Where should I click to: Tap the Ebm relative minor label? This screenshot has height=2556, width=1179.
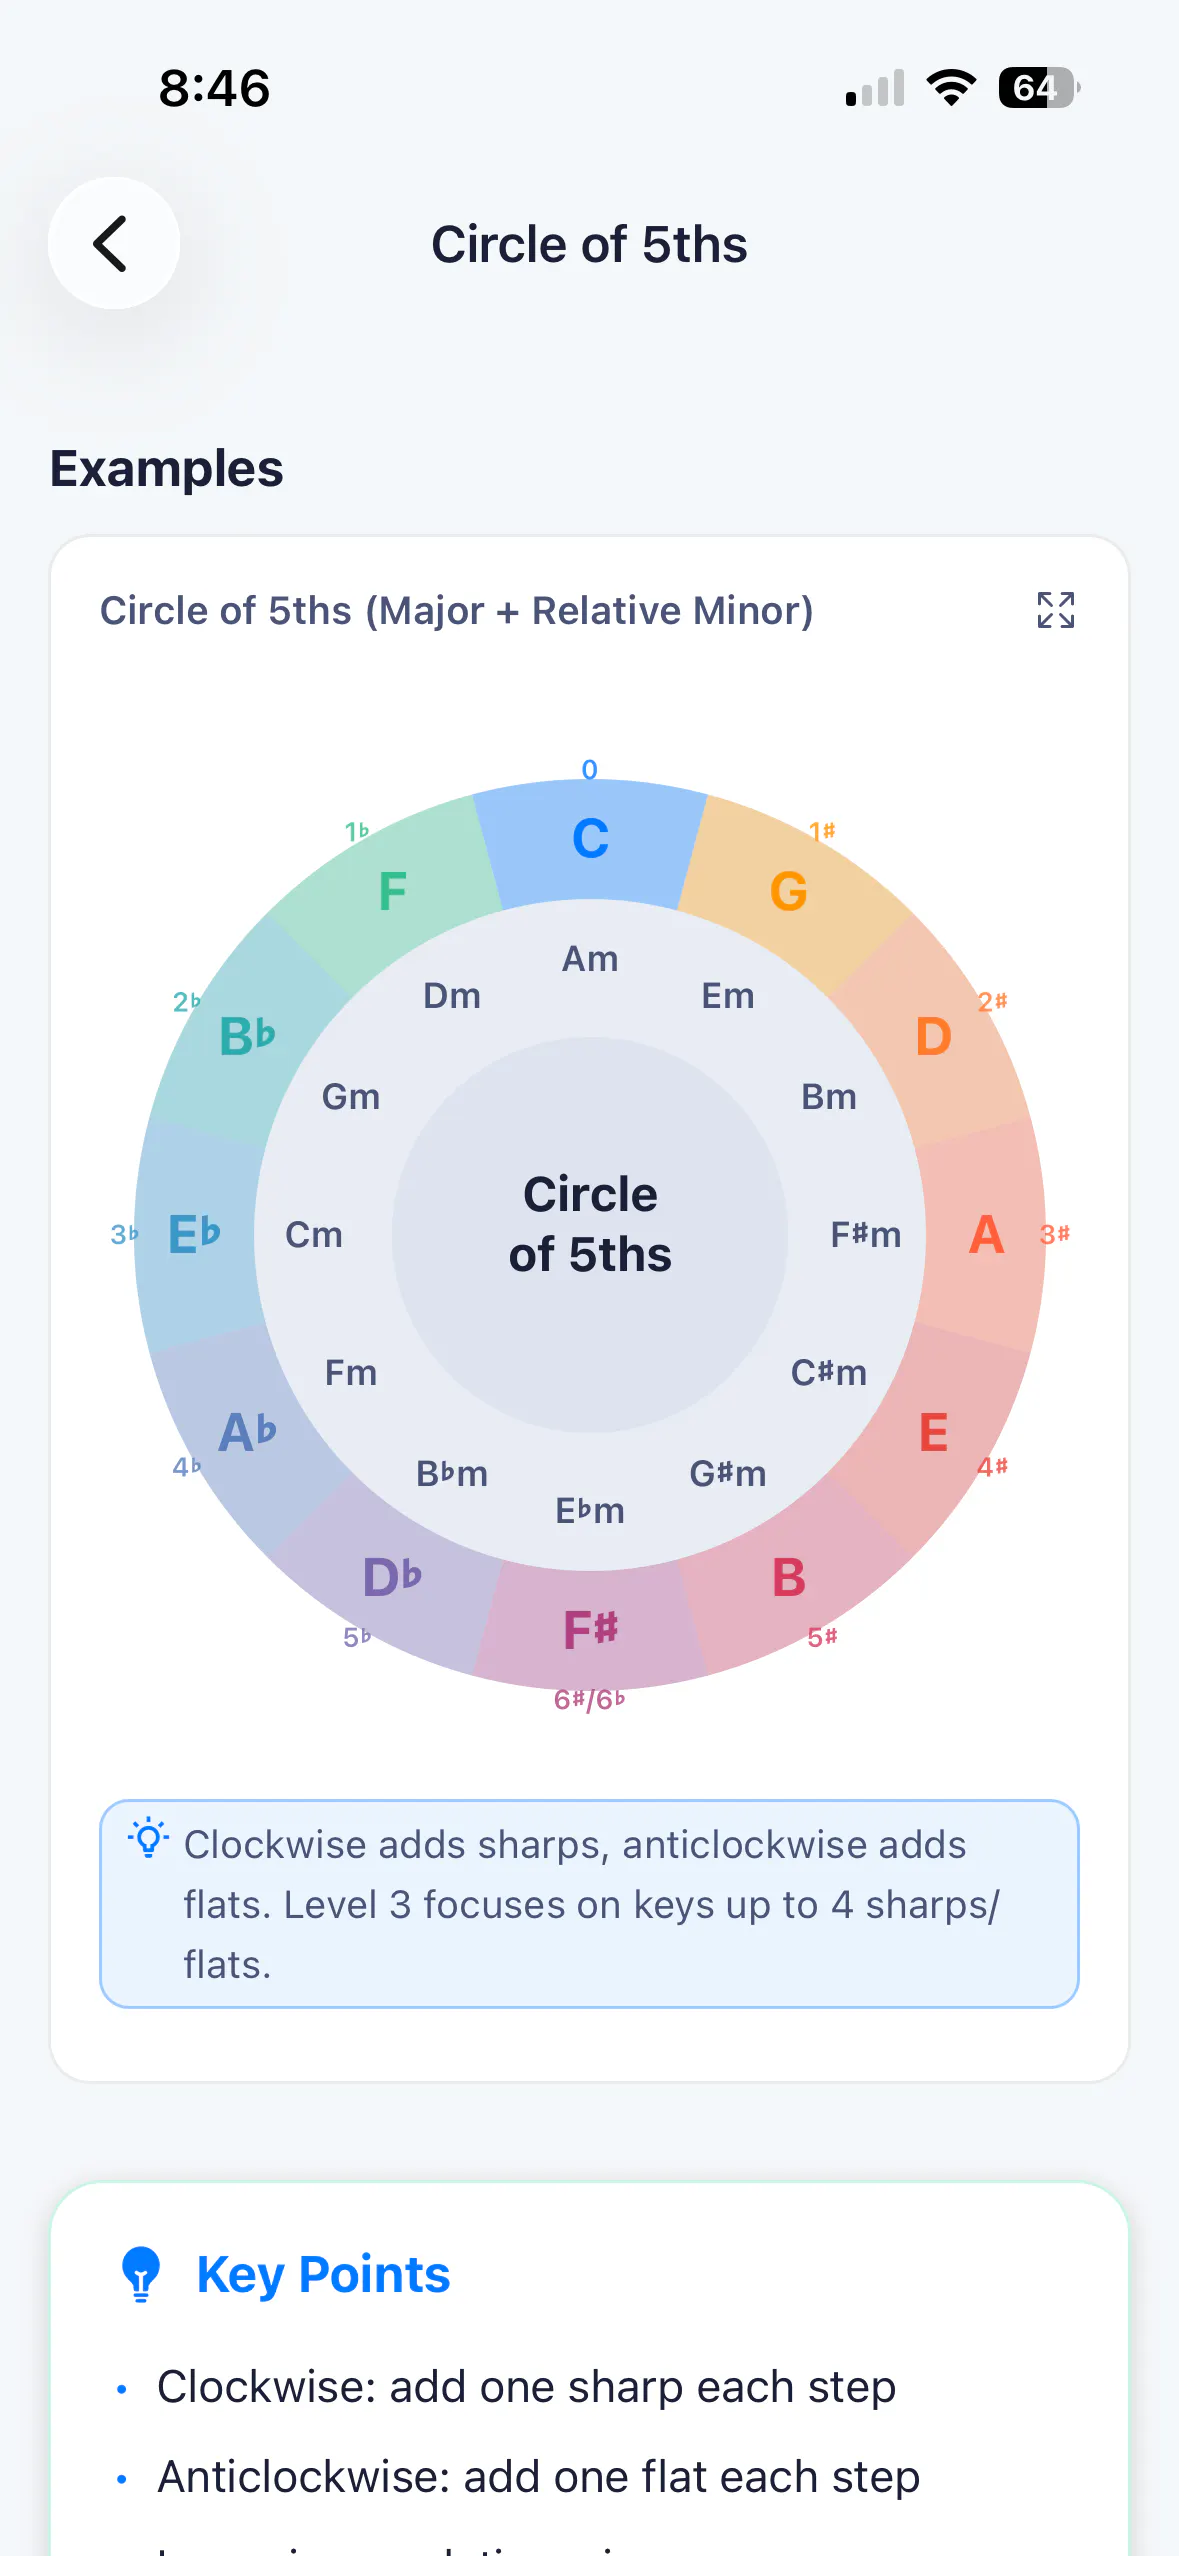(x=590, y=1510)
